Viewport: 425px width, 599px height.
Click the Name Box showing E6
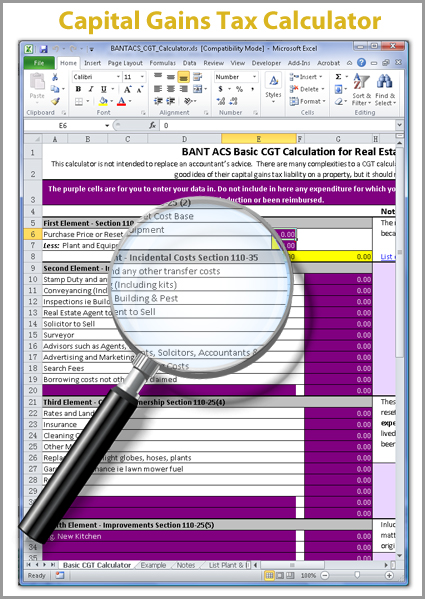[x=64, y=125]
